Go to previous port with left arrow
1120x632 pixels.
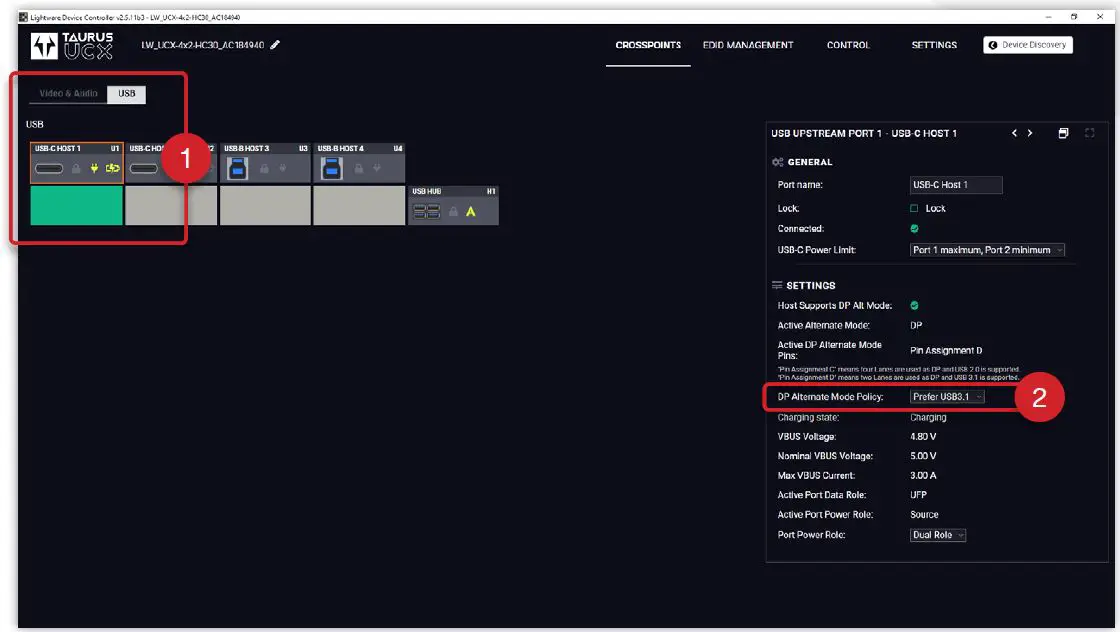click(x=1014, y=133)
